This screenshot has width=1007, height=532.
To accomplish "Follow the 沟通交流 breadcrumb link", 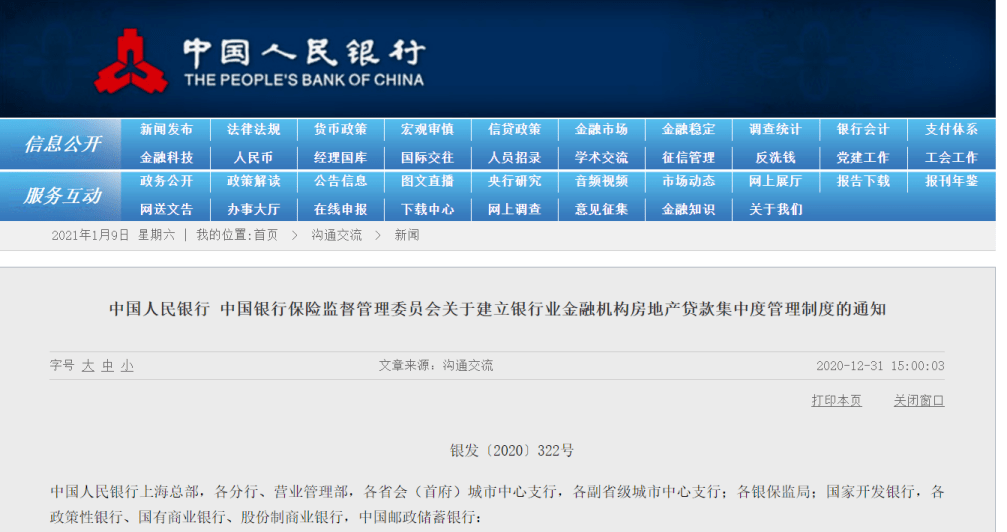I will (337, 235).
